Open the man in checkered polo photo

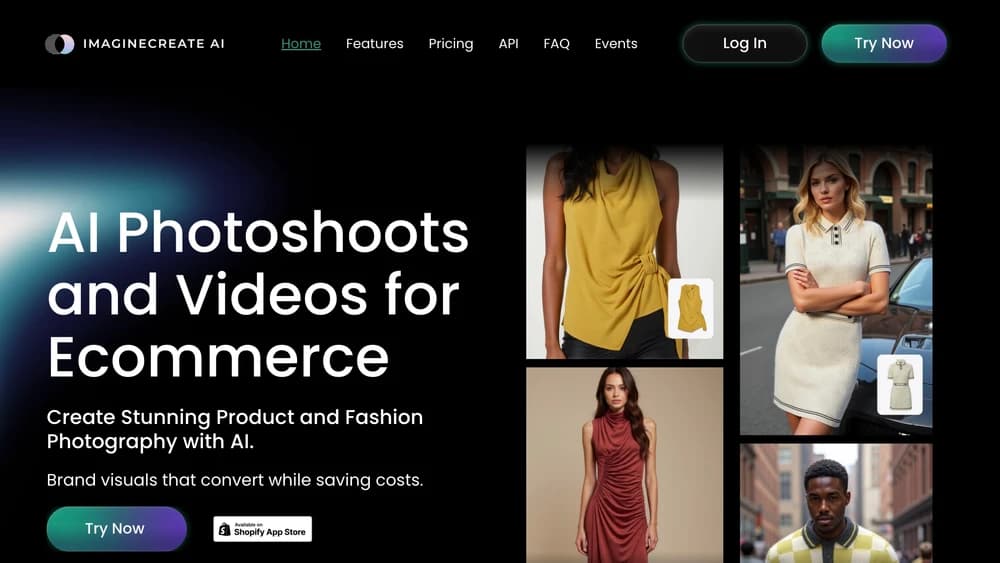pyautogui.click(x=835, y=504)
